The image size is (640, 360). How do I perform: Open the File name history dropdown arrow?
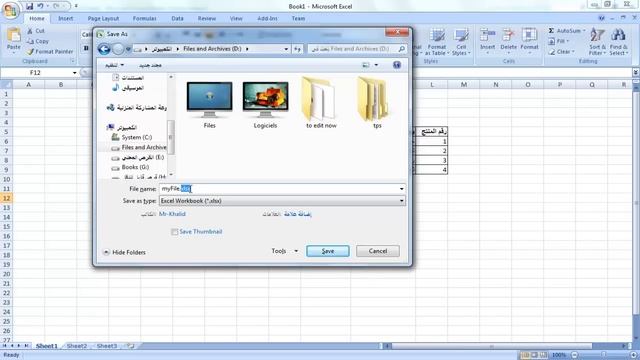pos(401,189)
